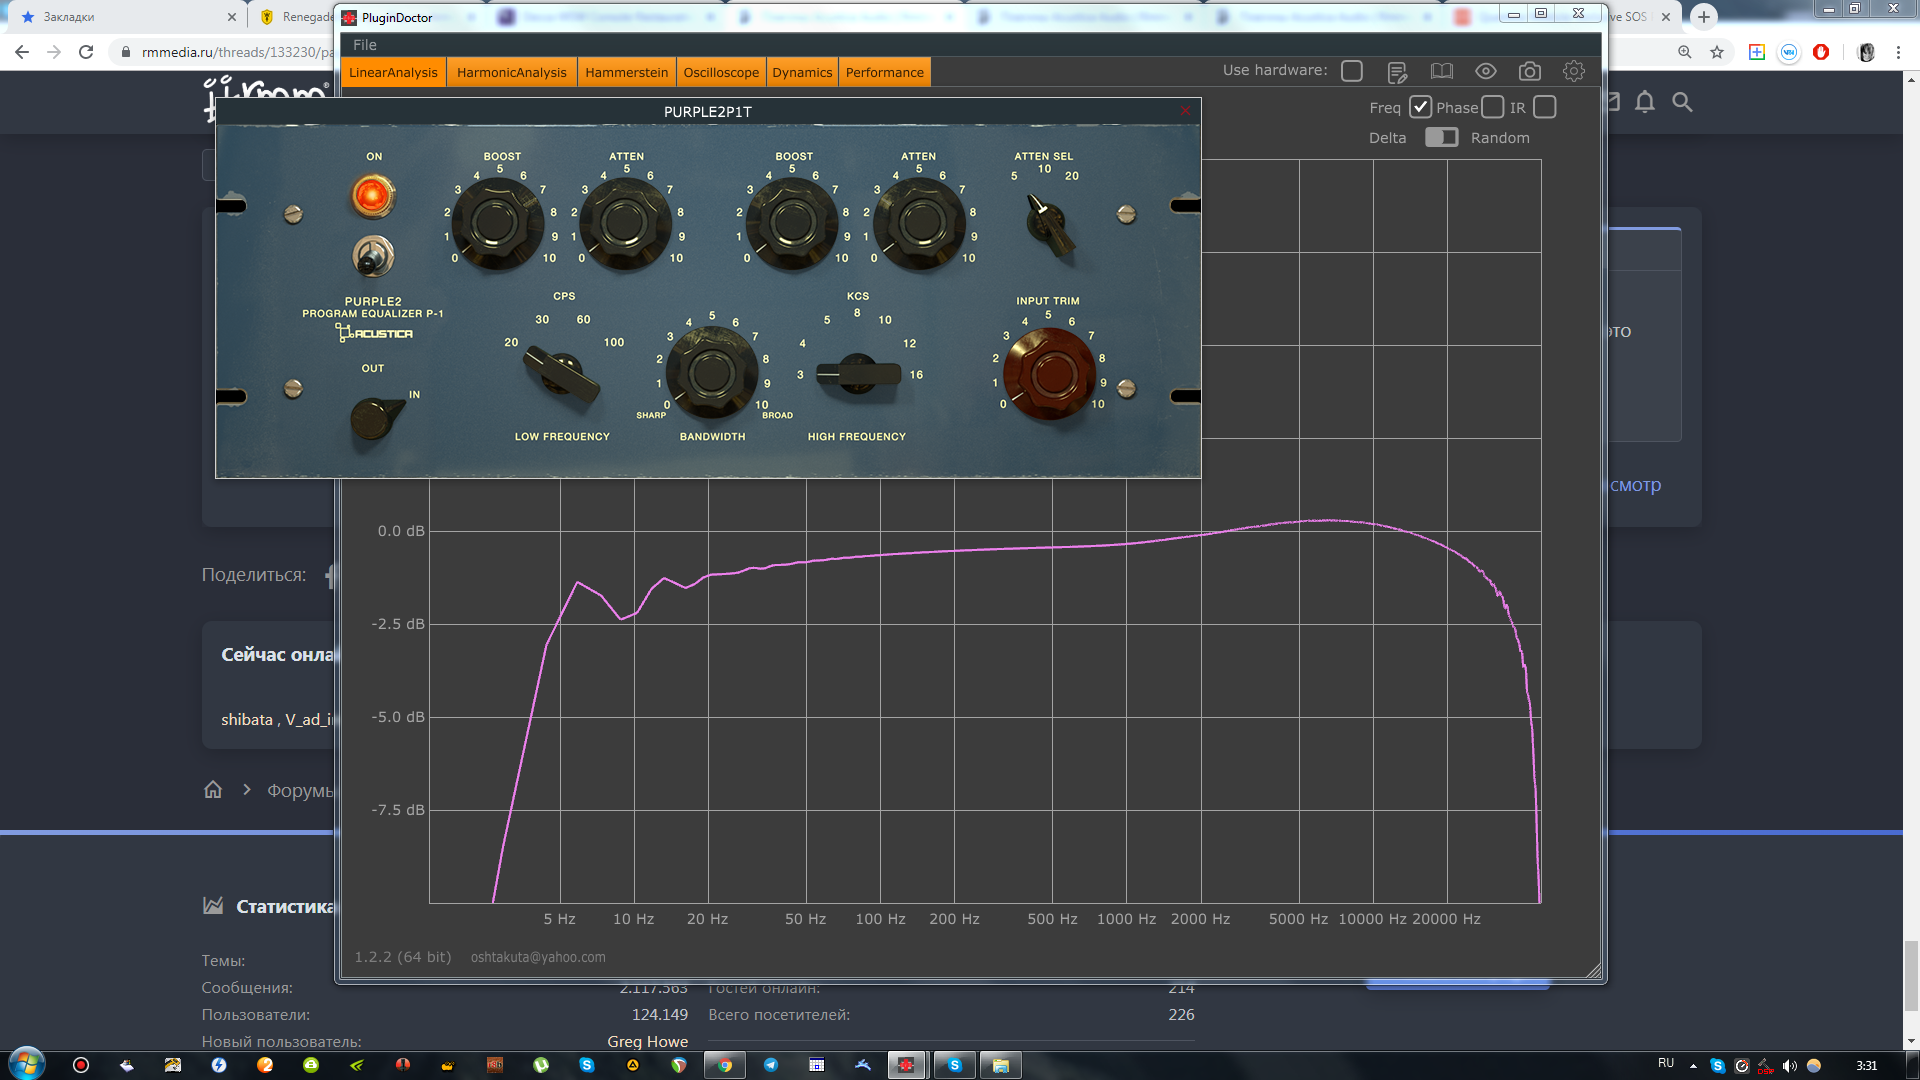1920x1080 pixels.
Task: Open the book manual icon in PluginDoctor
Action: click(x=1441, y=71)
